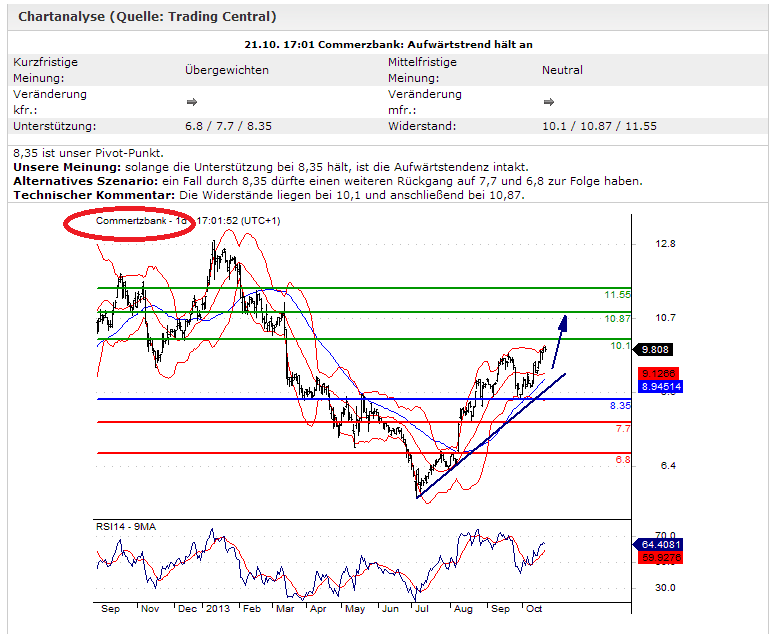Click the 'May' time axis label
Viewport: 770px width, 634px height.
pyautogui.click(x=355, y=609)
